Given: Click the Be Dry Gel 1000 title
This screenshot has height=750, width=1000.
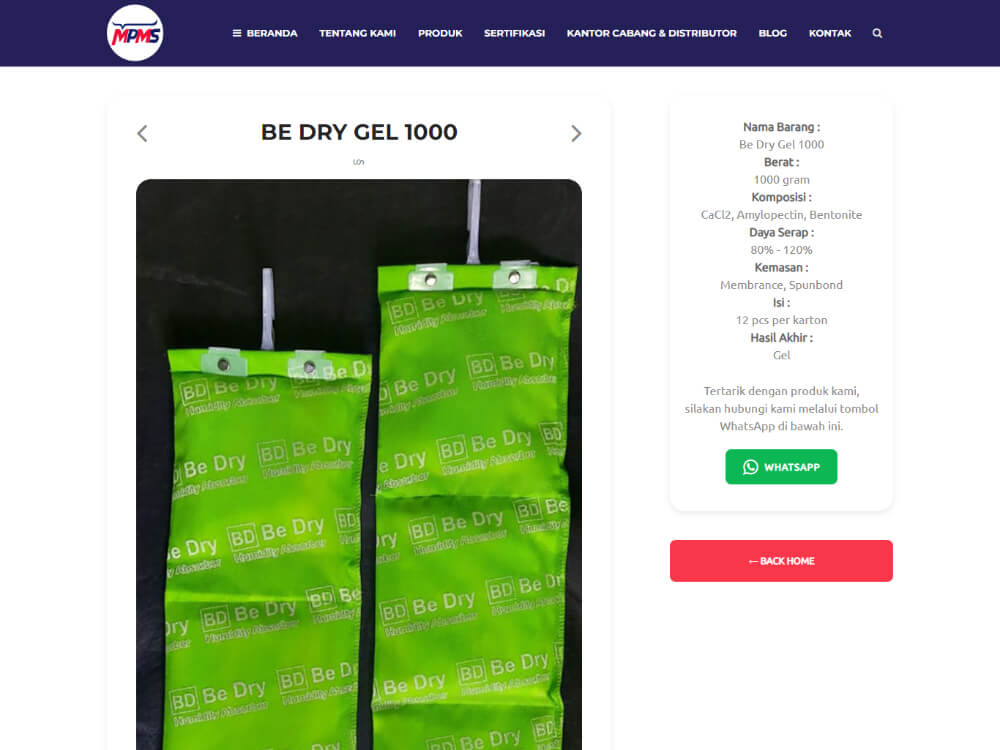Looking at the screenshot, I should click(359, 132).
